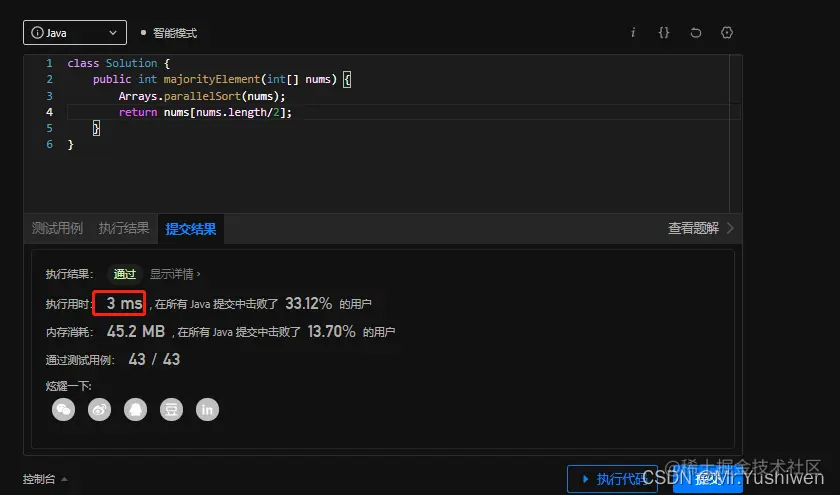Click line number 1 in editor gutter
This screenshot has height=495, width=840.
pos(49,63)
